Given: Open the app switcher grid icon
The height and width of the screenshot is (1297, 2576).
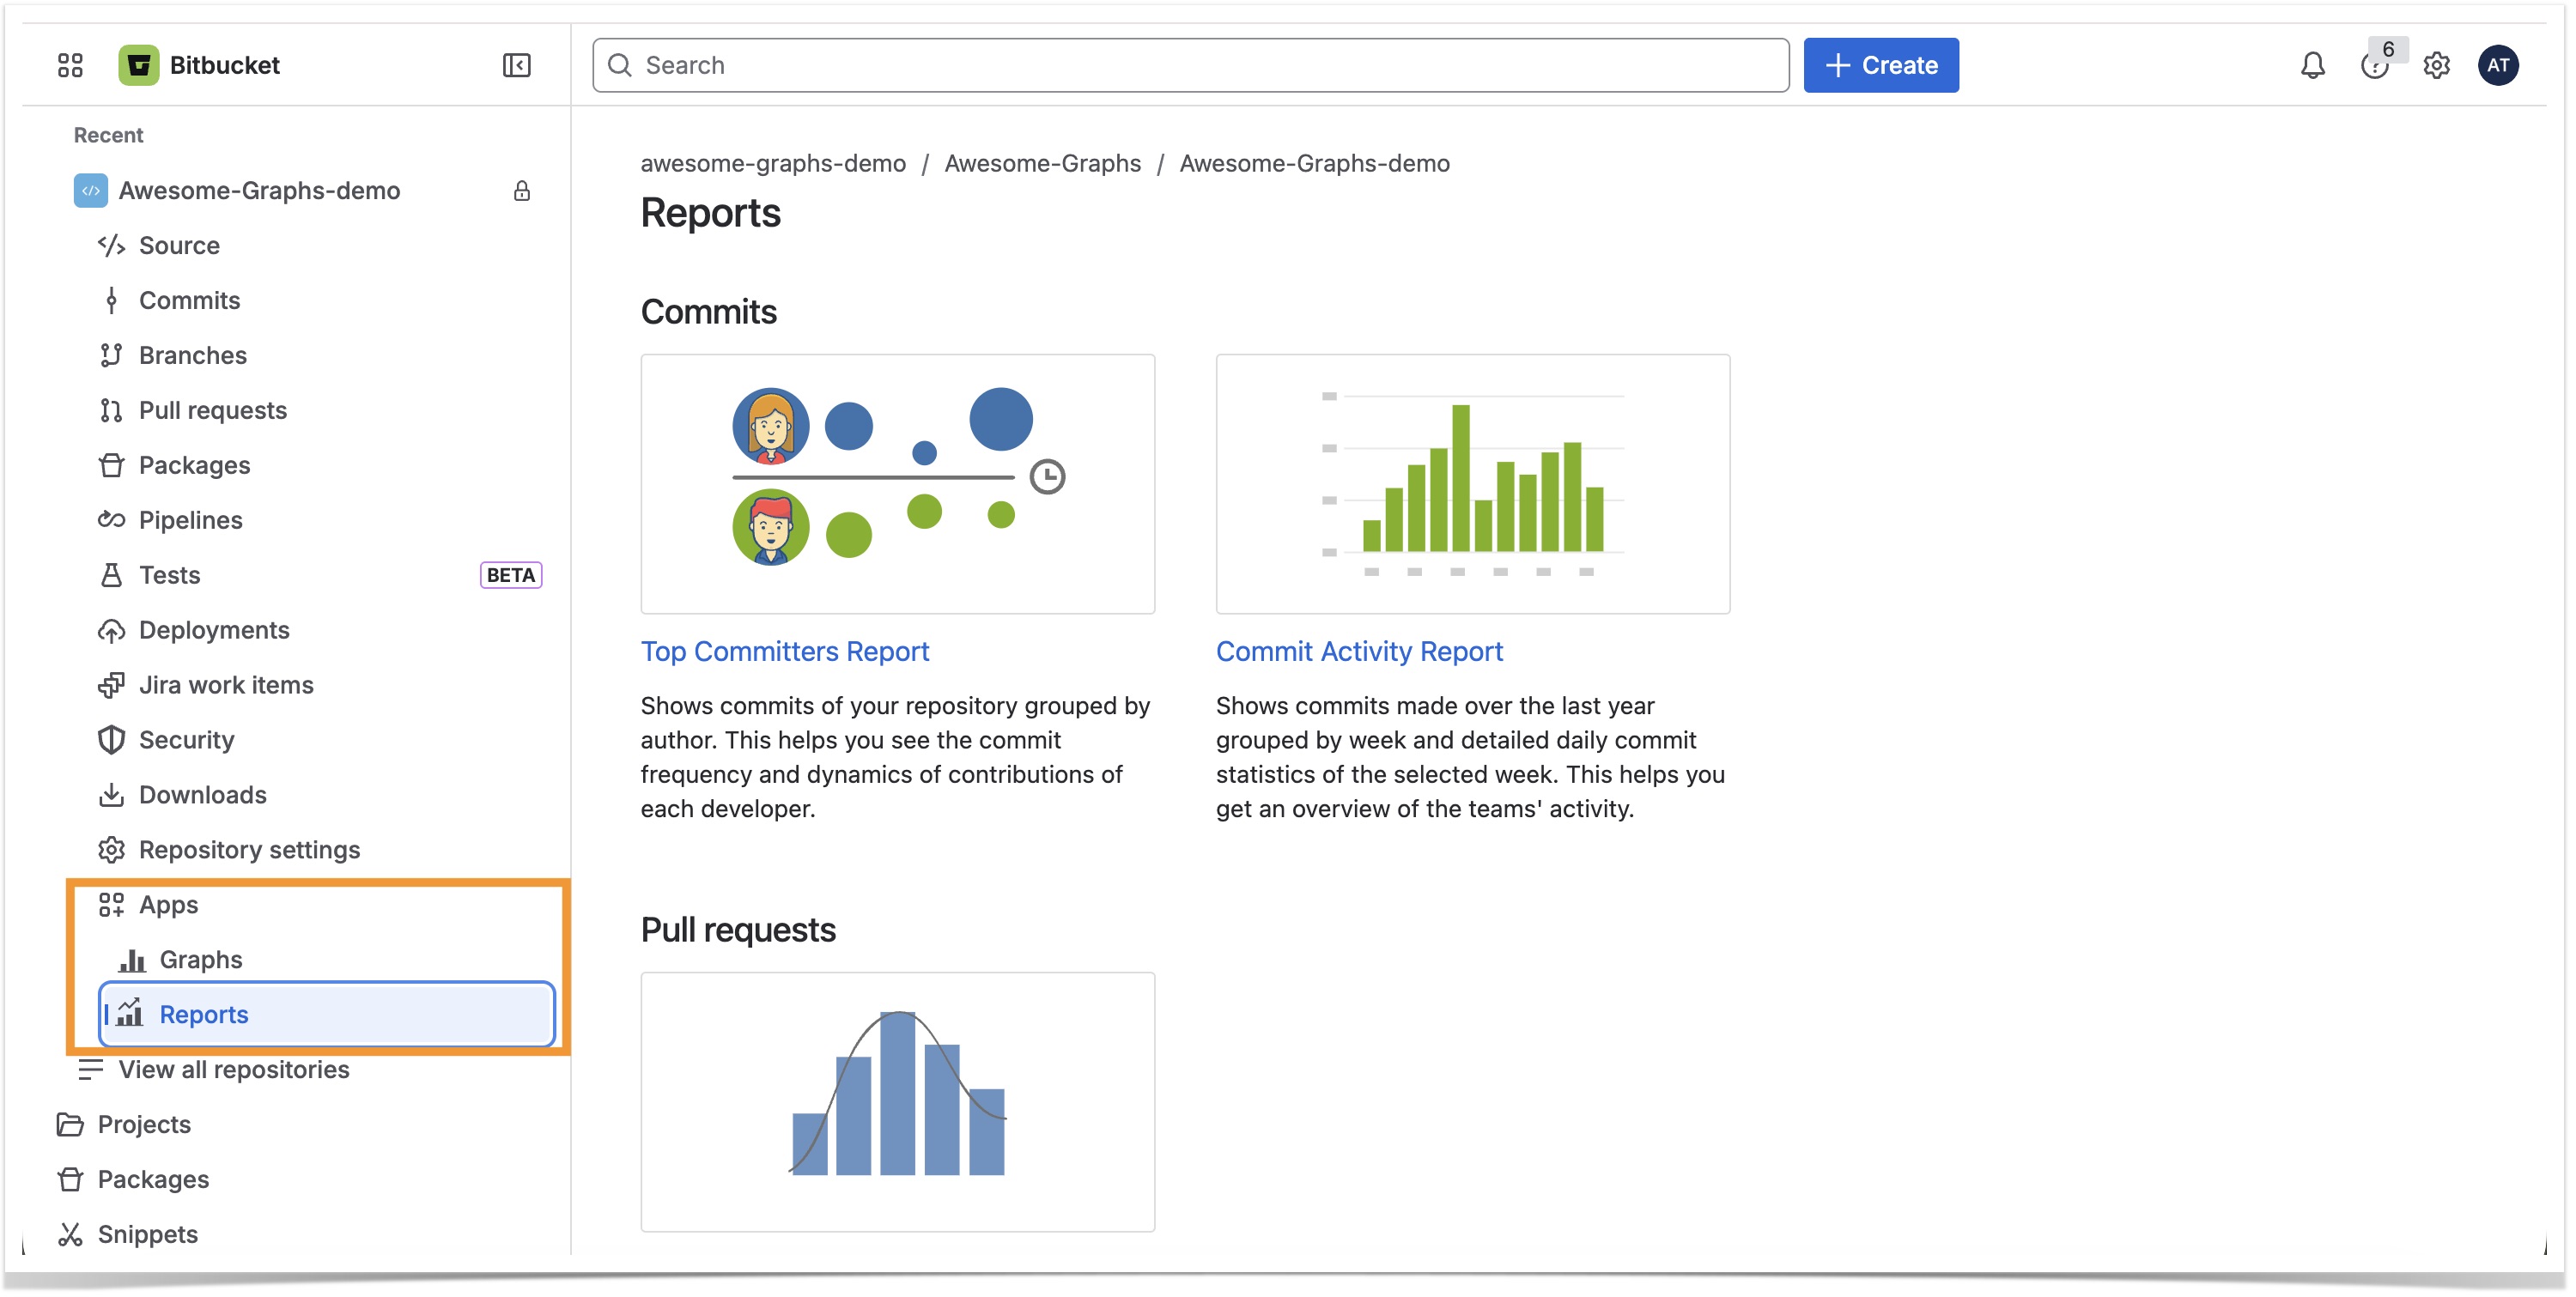Looking at the screenshot, I should click(70, 65).
